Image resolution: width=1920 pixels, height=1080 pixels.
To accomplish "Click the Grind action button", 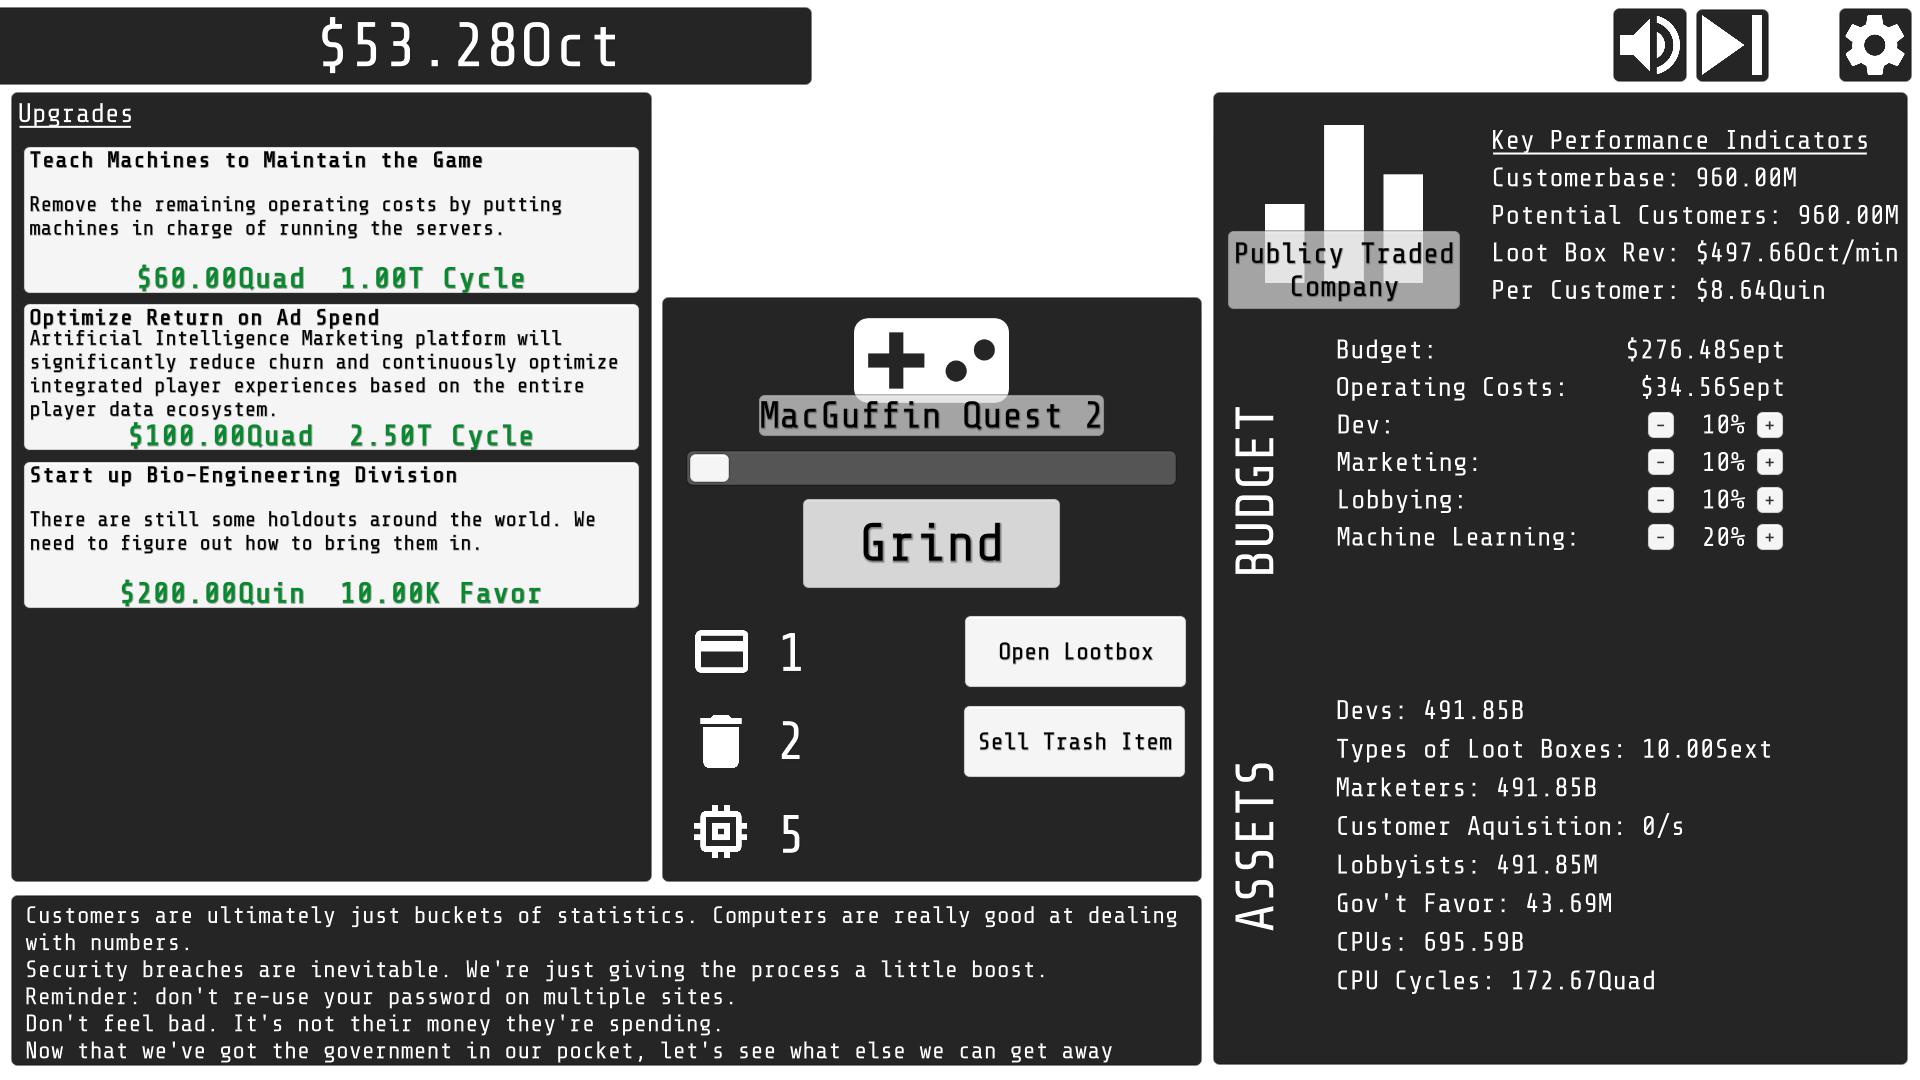I will [932, 542].
